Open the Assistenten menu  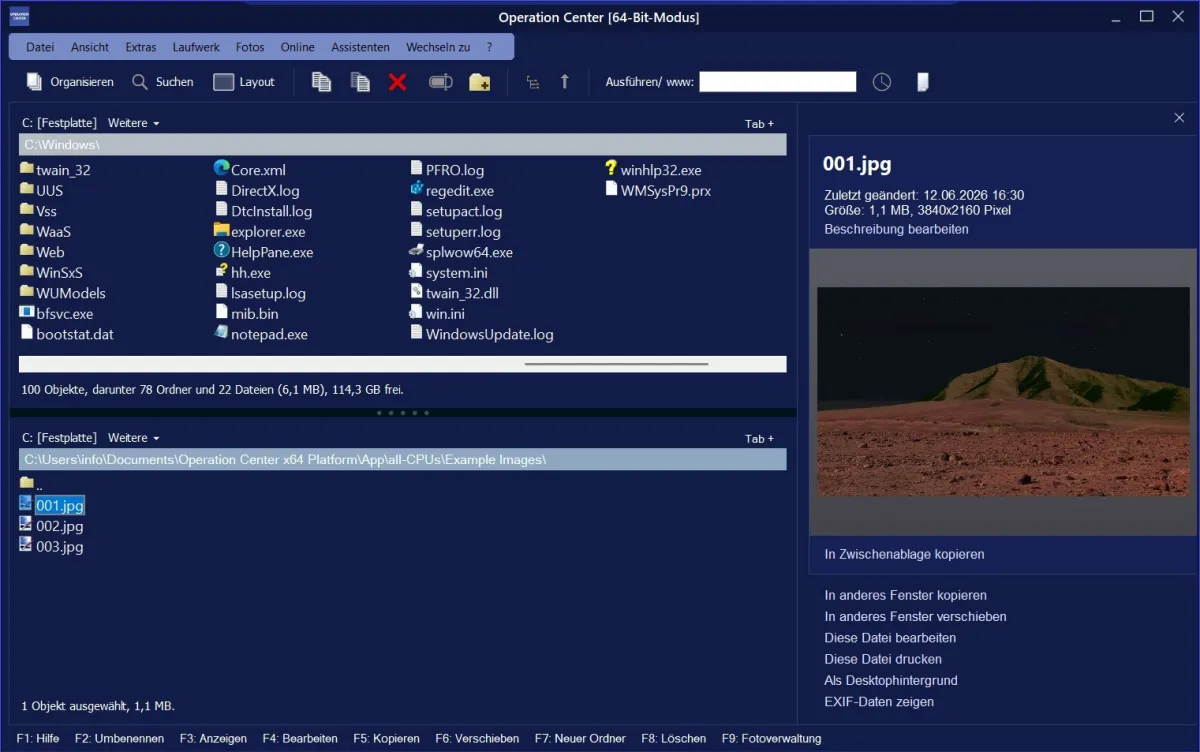pos(360,47)
